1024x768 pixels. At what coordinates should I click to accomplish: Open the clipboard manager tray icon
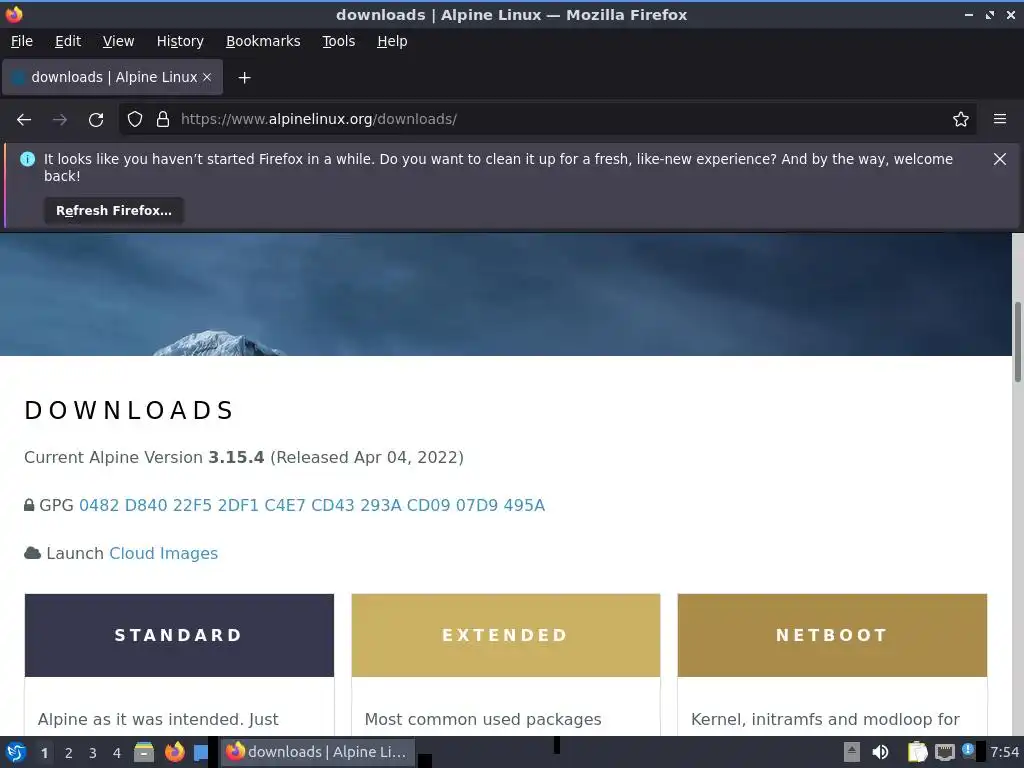click(918, 752)
